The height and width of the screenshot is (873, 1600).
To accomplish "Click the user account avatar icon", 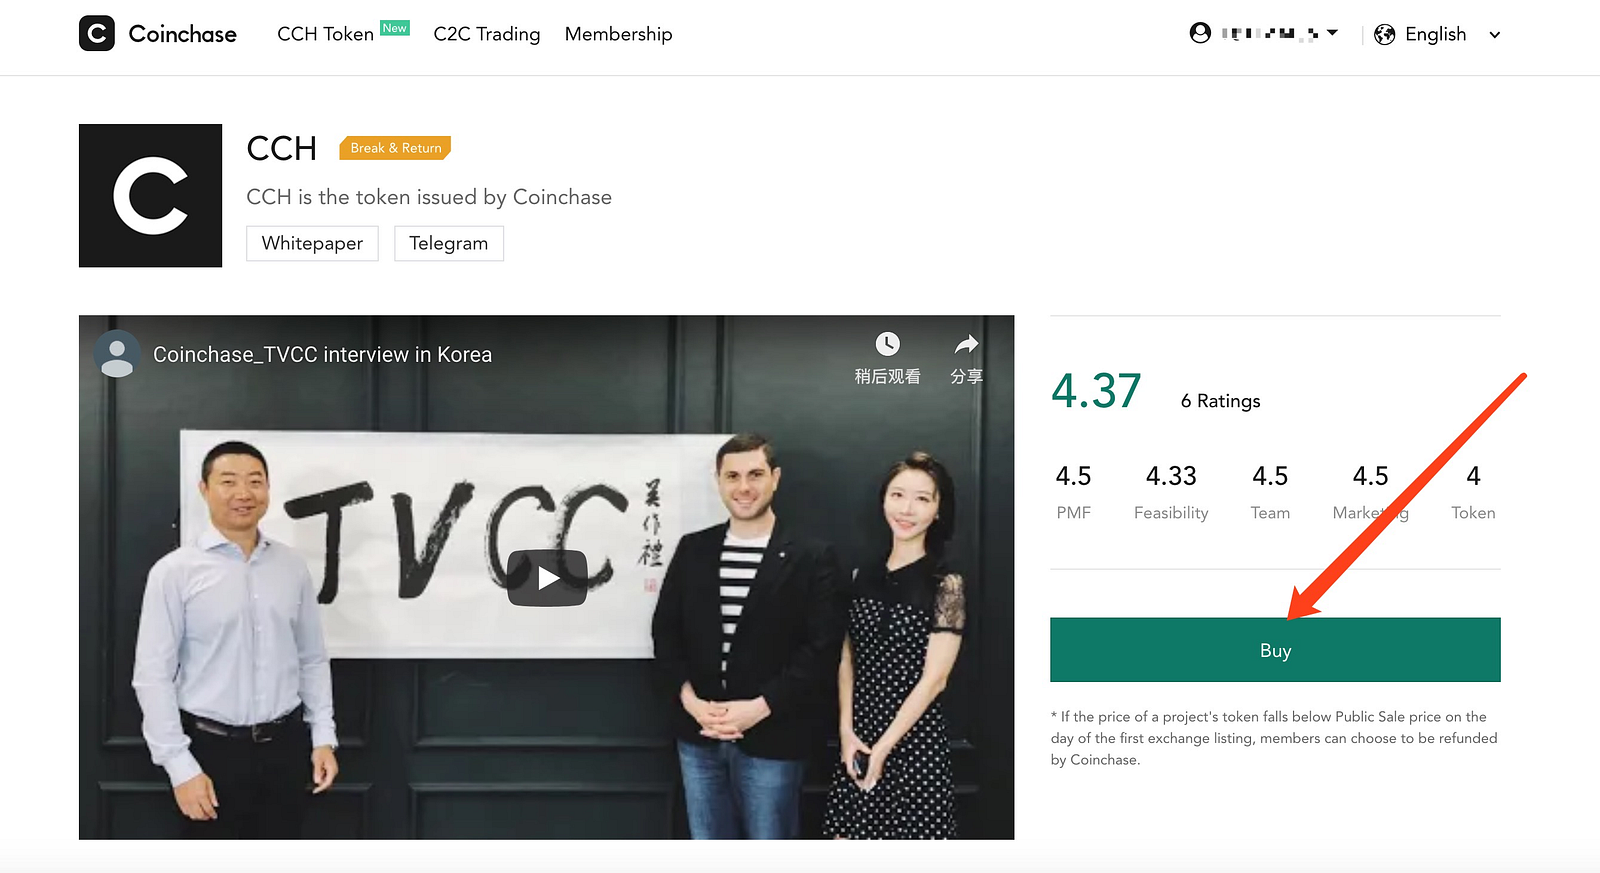I will pos(1200,33).
